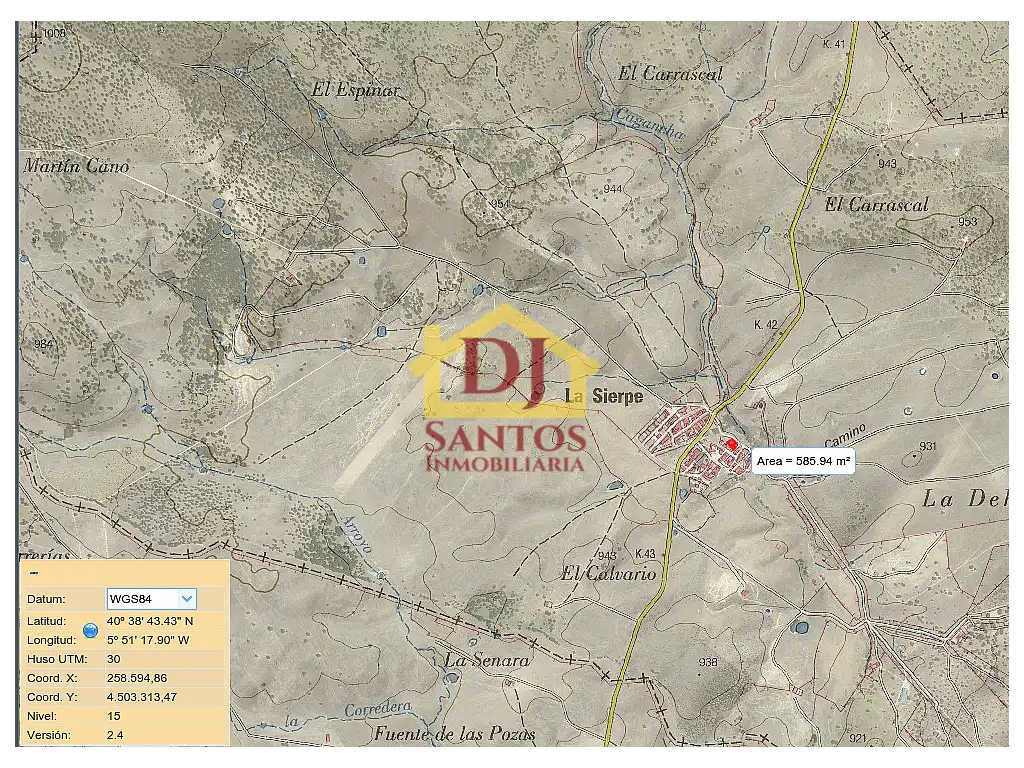Click the Versión: label
Screen dimensions: 1024x768
[x=48, y=735]
